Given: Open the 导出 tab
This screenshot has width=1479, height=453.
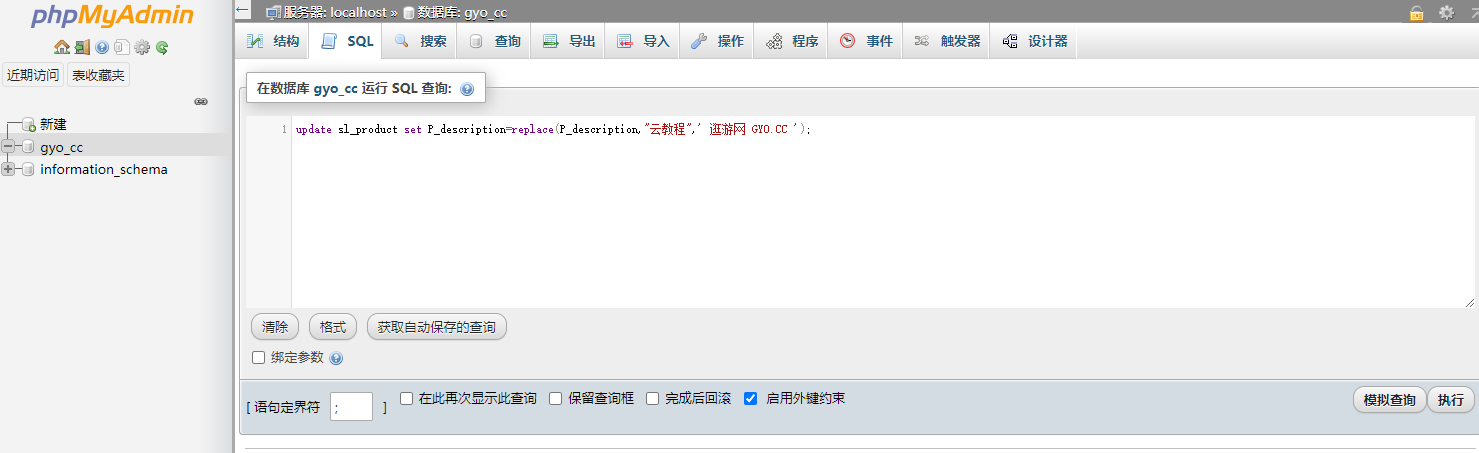Looking at the screenshot, I should (x=569, y=41).
